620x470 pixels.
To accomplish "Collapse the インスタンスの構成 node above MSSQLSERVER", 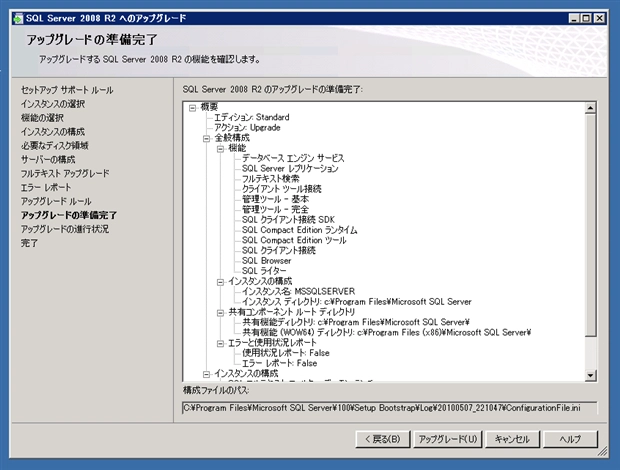I will [220, 282].
